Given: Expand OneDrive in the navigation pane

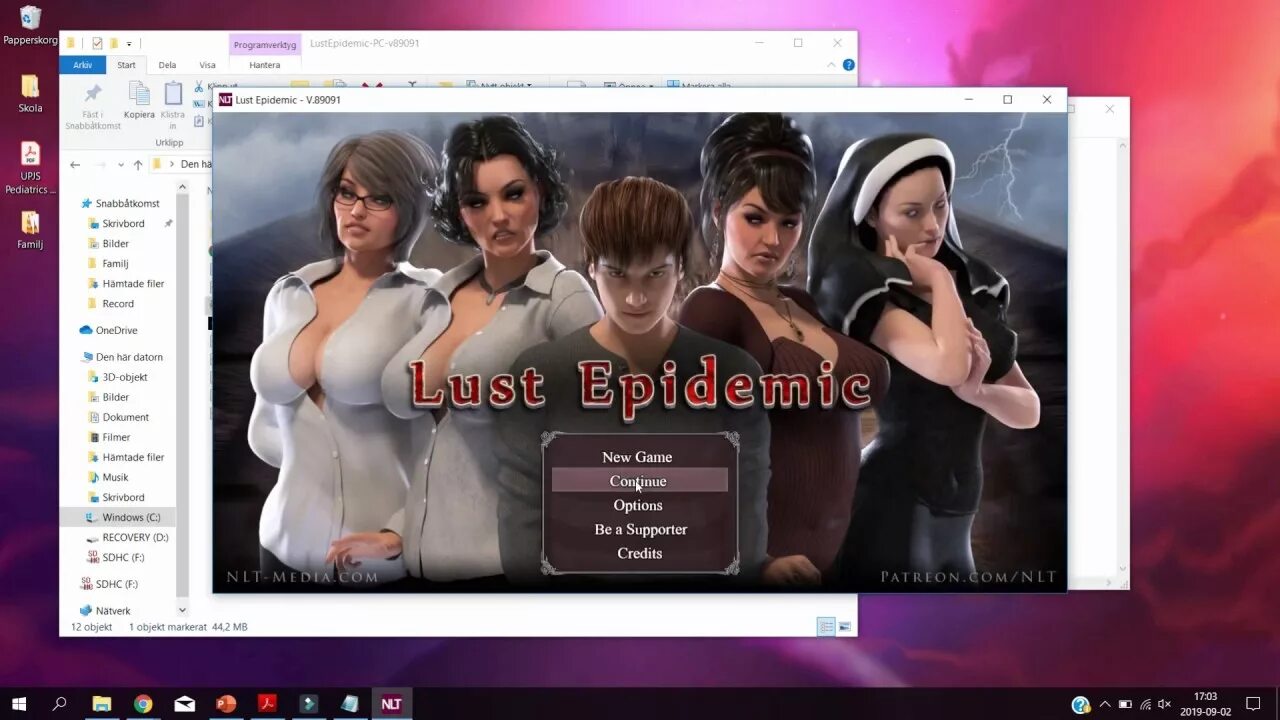Looking at the screenshot, I should tap(72, 330).
